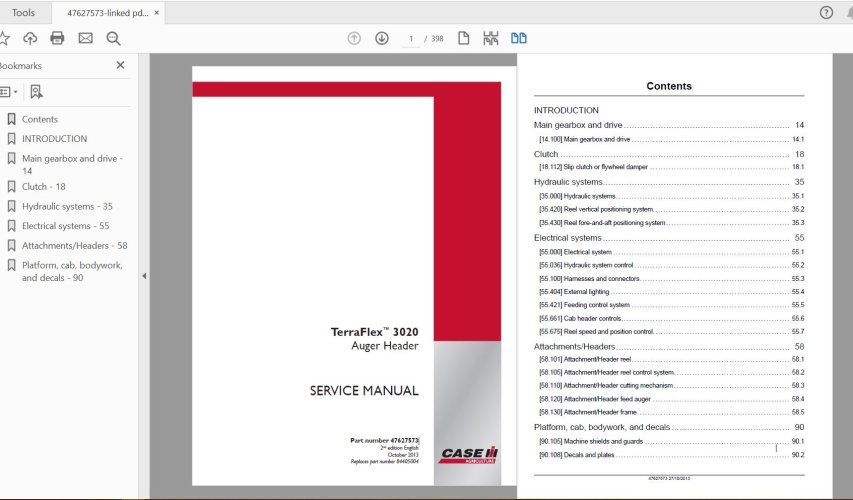Click the find current bookmark icon

pyautogui.click(x=36, y=92)
